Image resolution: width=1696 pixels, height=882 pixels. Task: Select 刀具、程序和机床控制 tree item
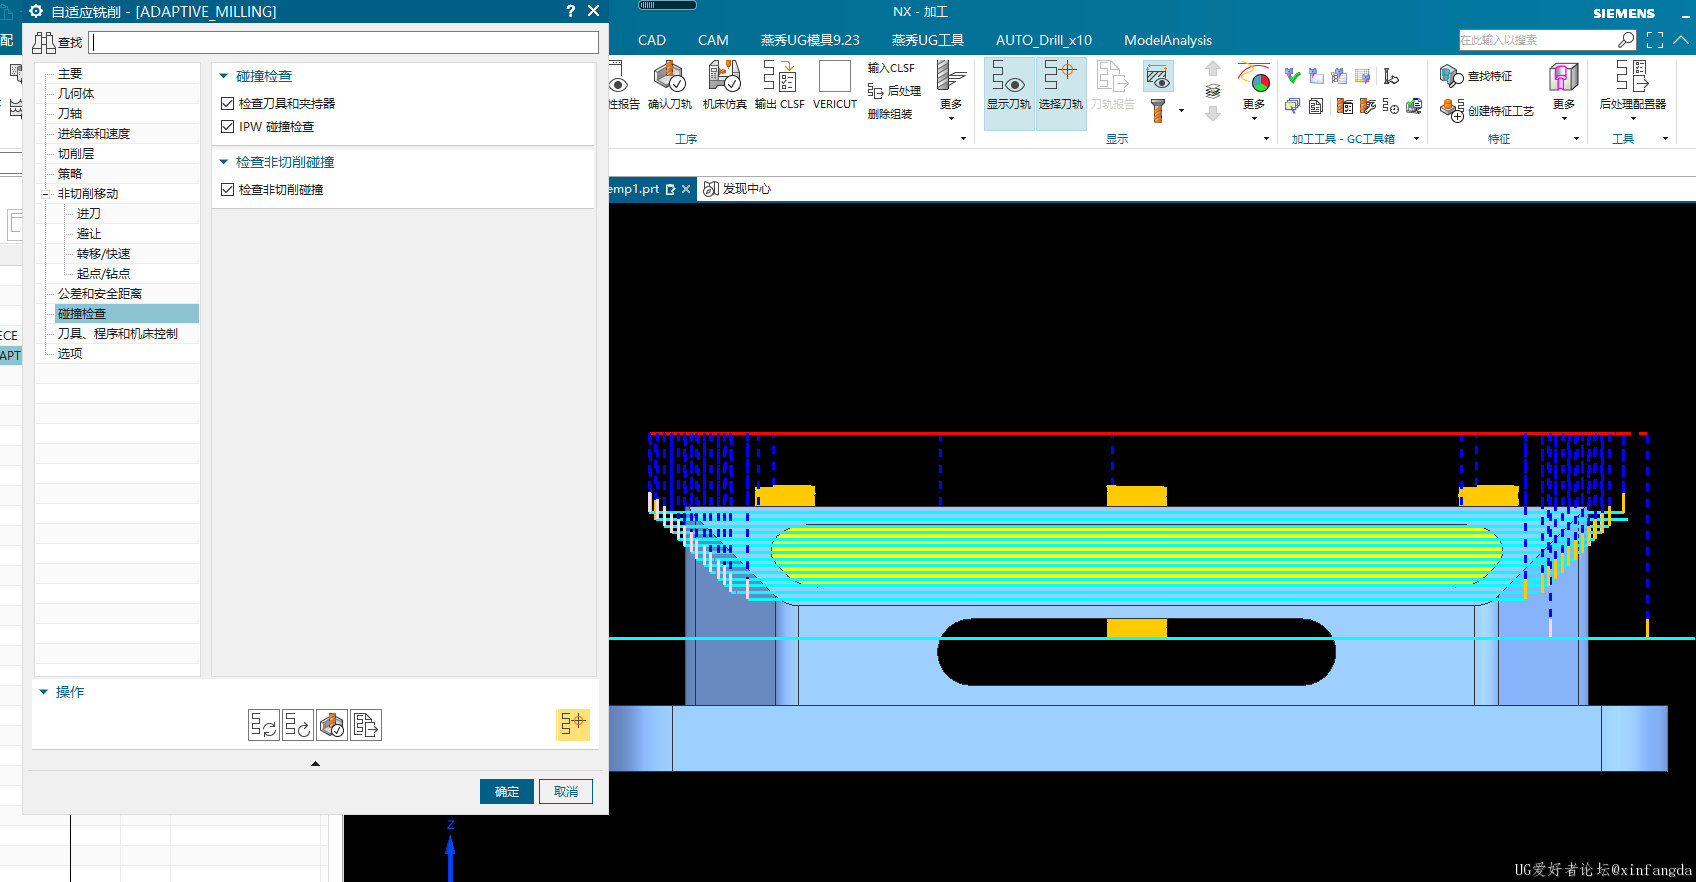tap(118, 334)
